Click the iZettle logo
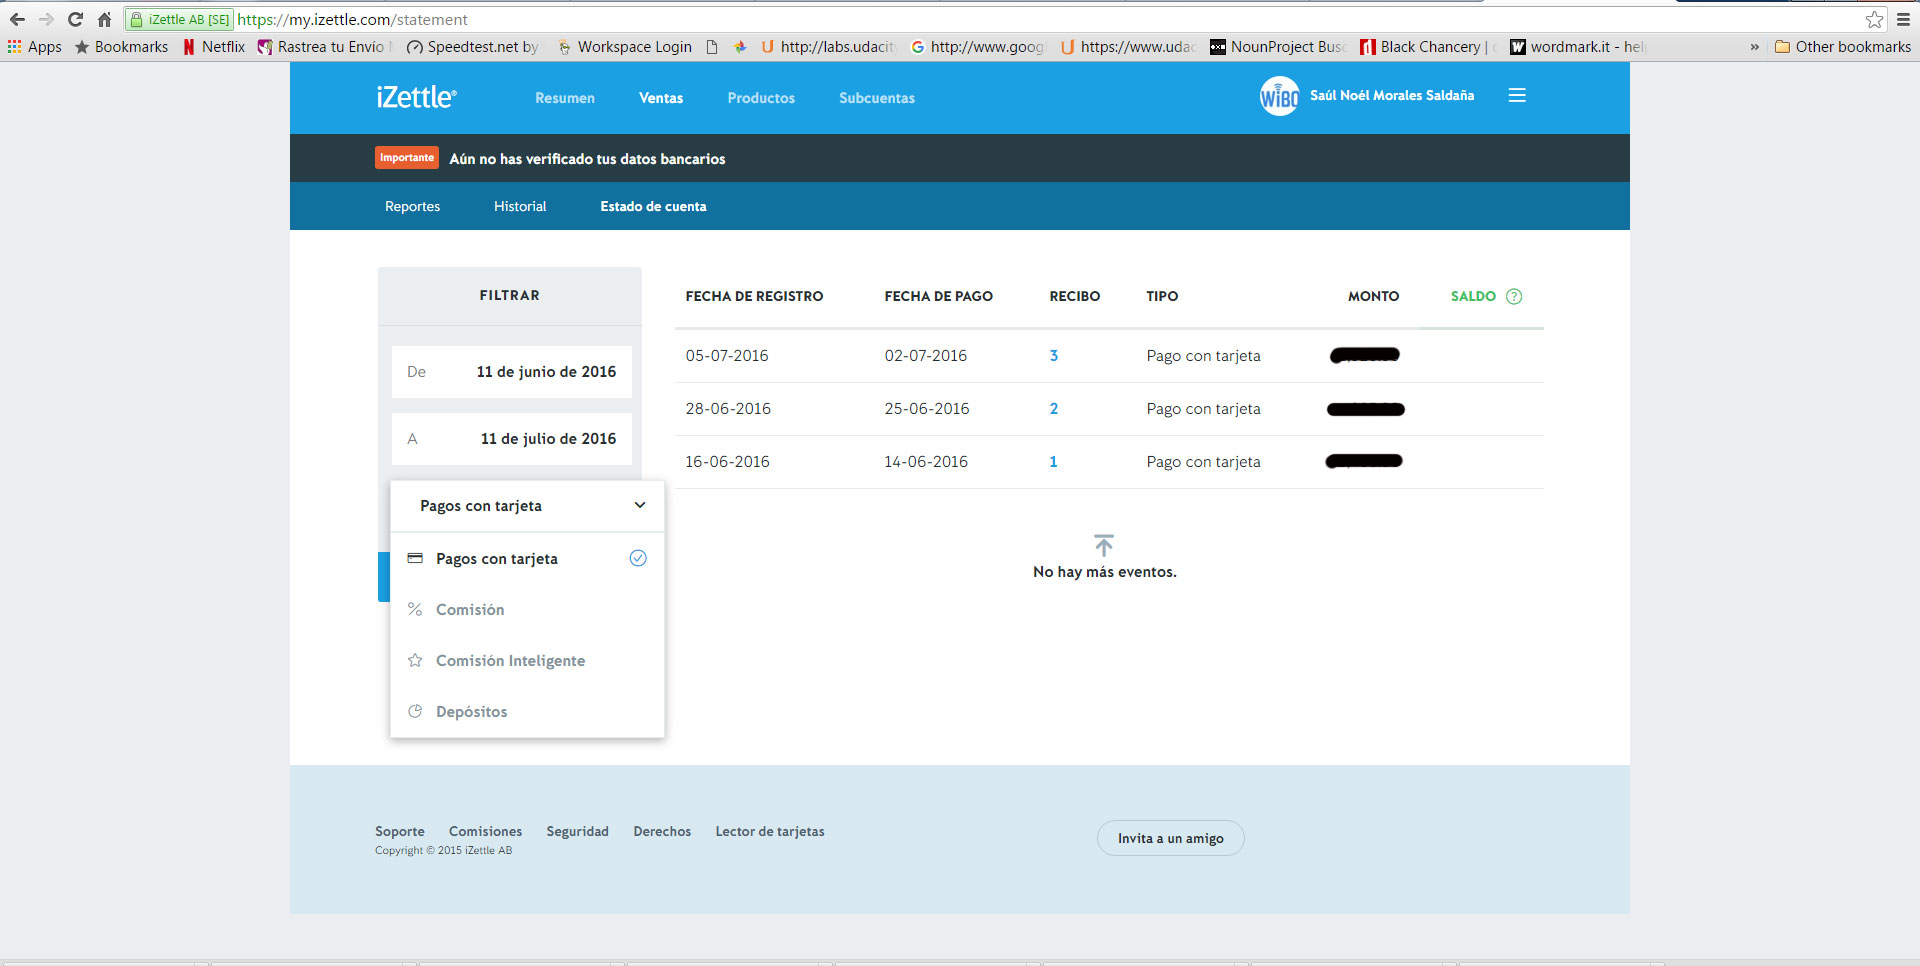 [416, 97]
